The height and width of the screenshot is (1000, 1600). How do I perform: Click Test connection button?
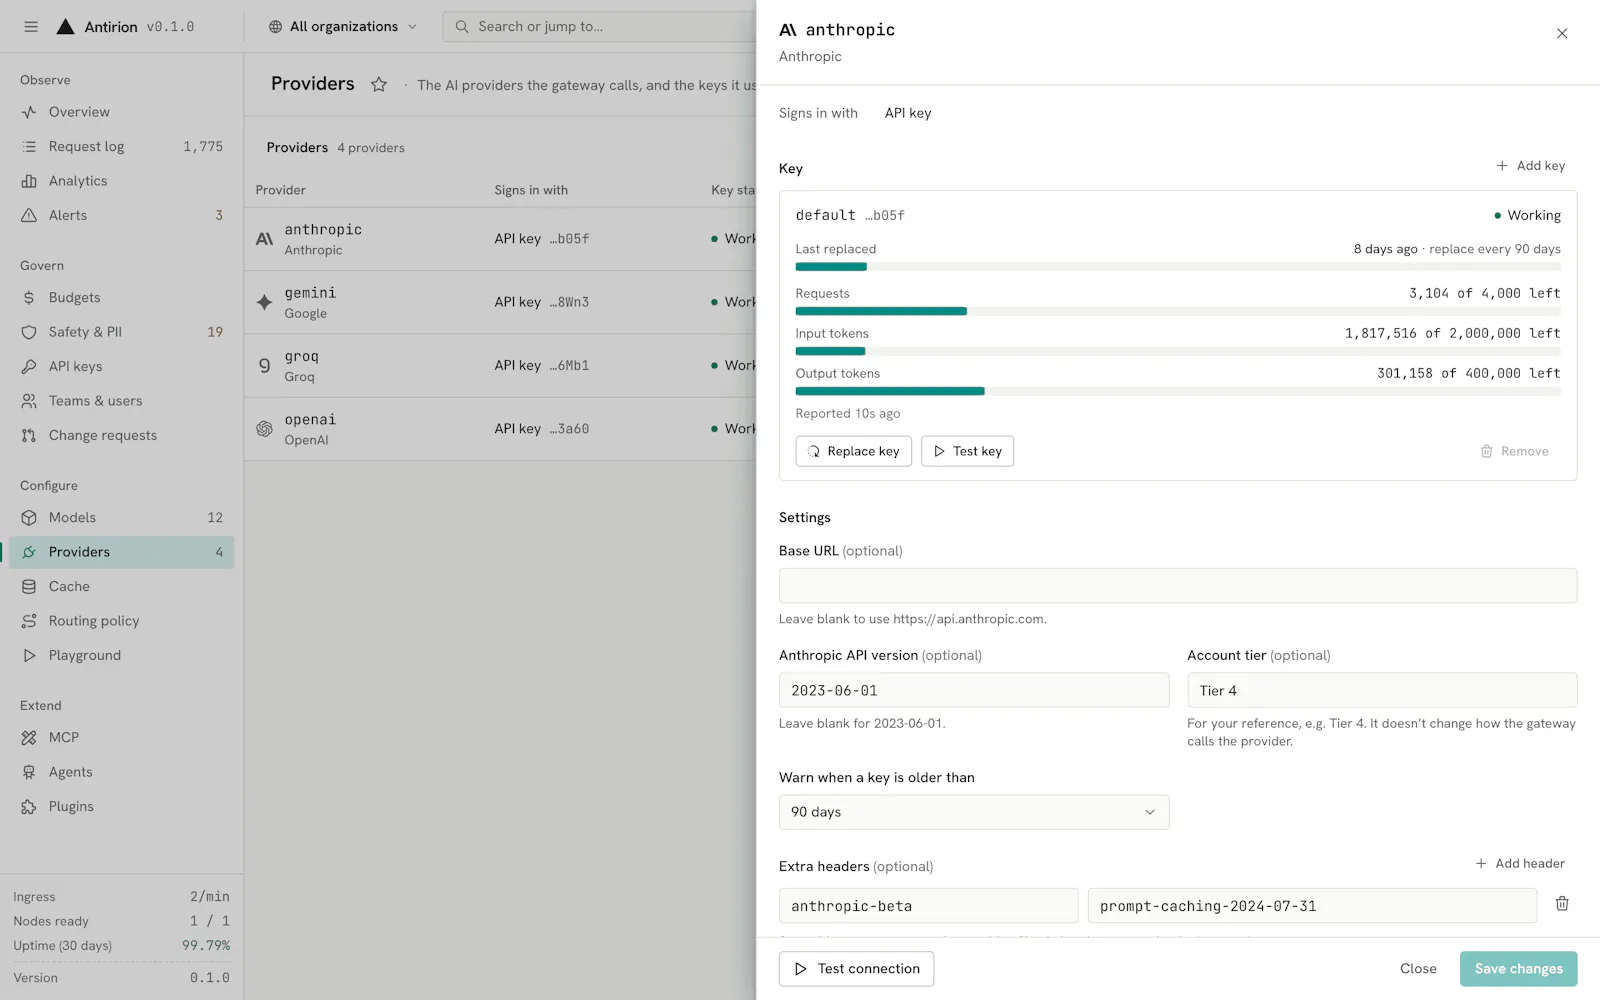point(856,969)
